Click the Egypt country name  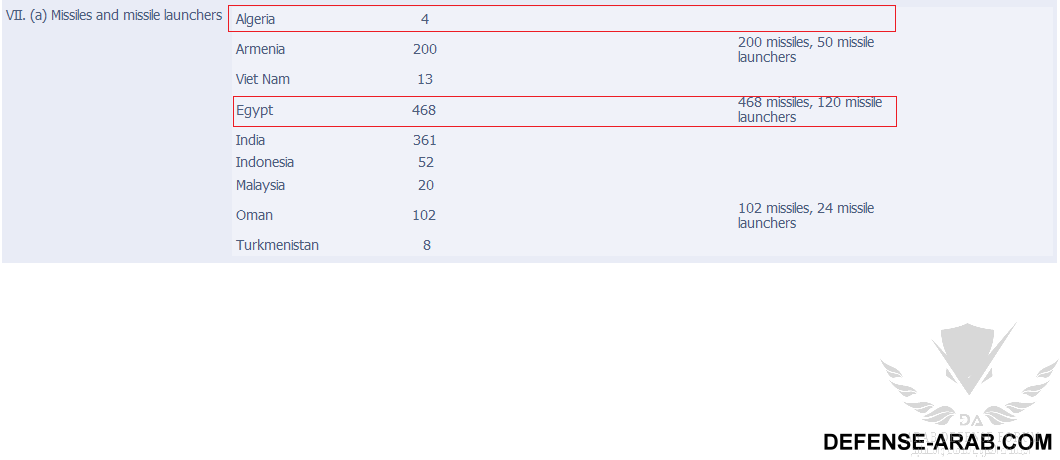(254, 110)
